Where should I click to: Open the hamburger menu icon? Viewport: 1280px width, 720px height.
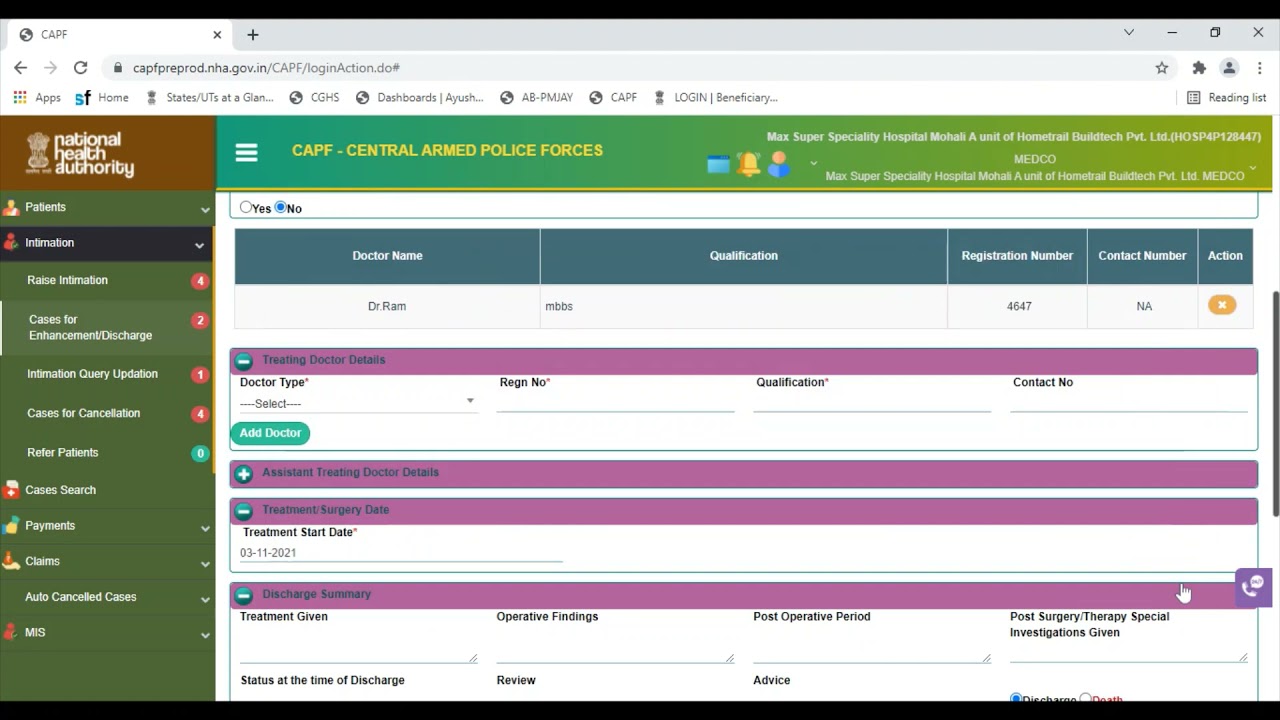246,152
